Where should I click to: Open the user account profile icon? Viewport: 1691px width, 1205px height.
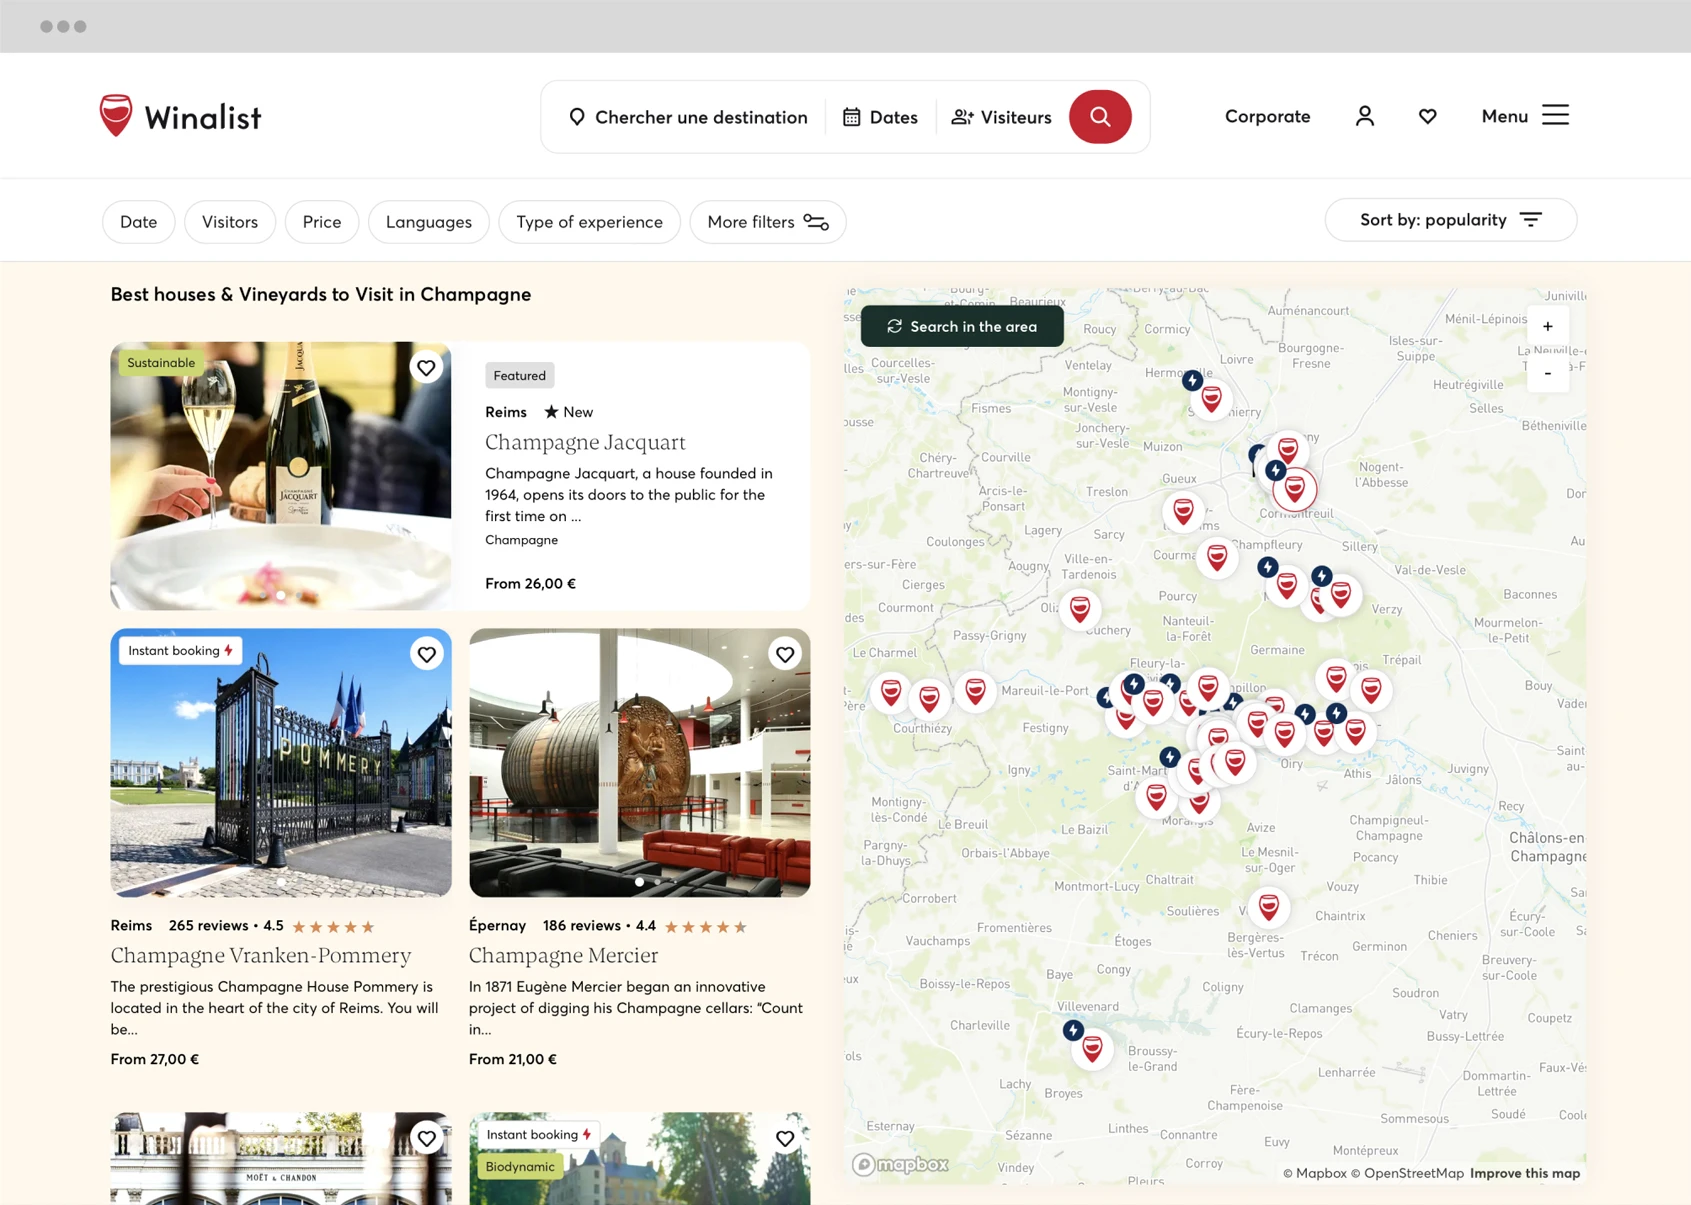(x=1364, y=117)
